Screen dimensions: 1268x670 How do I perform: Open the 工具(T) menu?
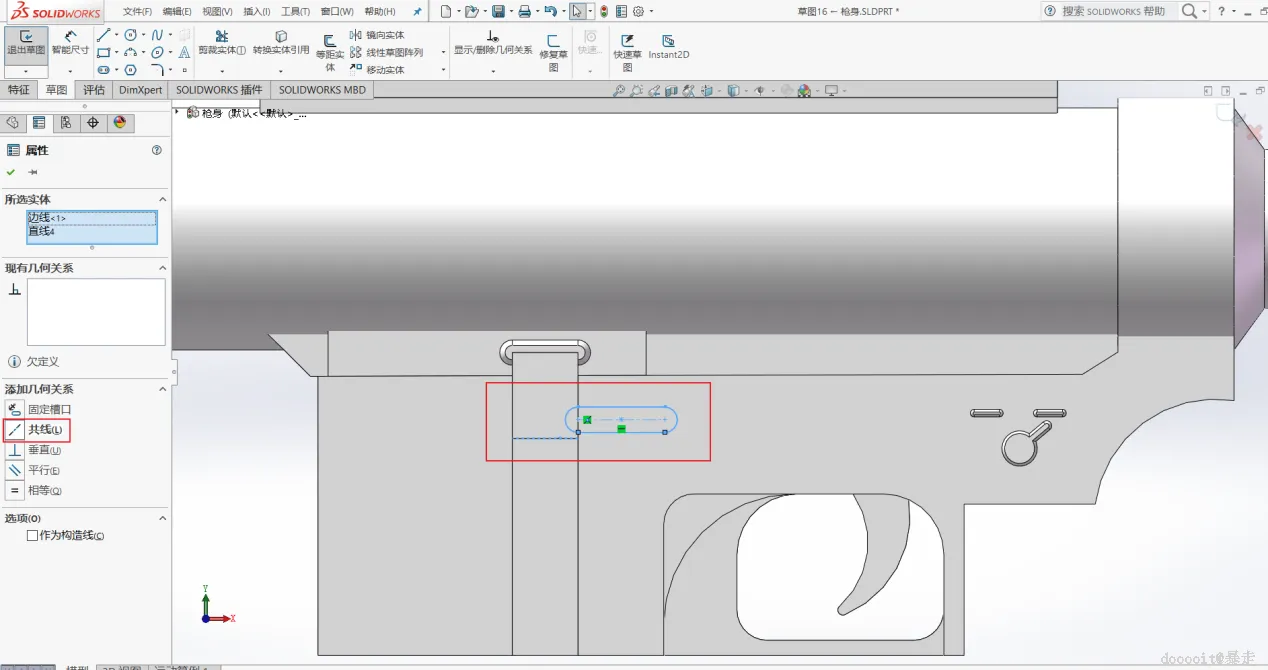[x=295, y=11]
